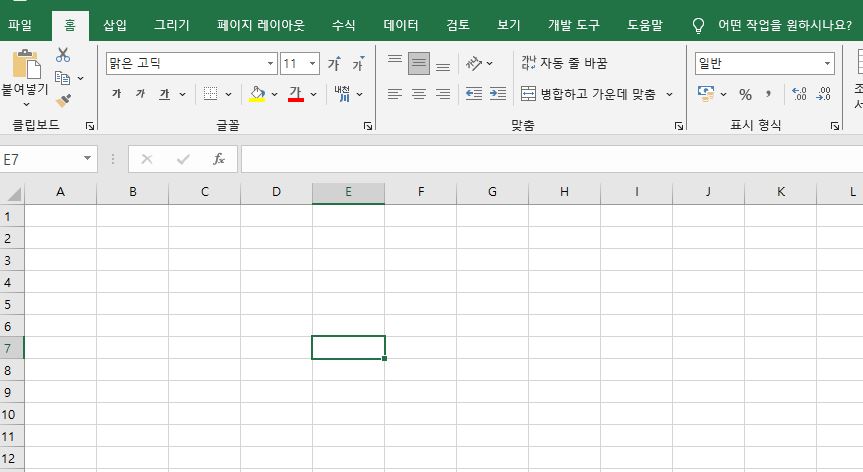Switch to the 데이터 tab

401,25
